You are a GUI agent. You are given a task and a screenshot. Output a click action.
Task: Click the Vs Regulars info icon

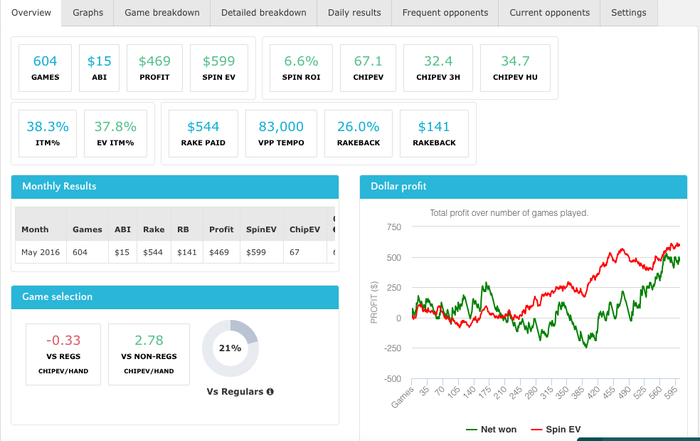click(x=270, y=391)
